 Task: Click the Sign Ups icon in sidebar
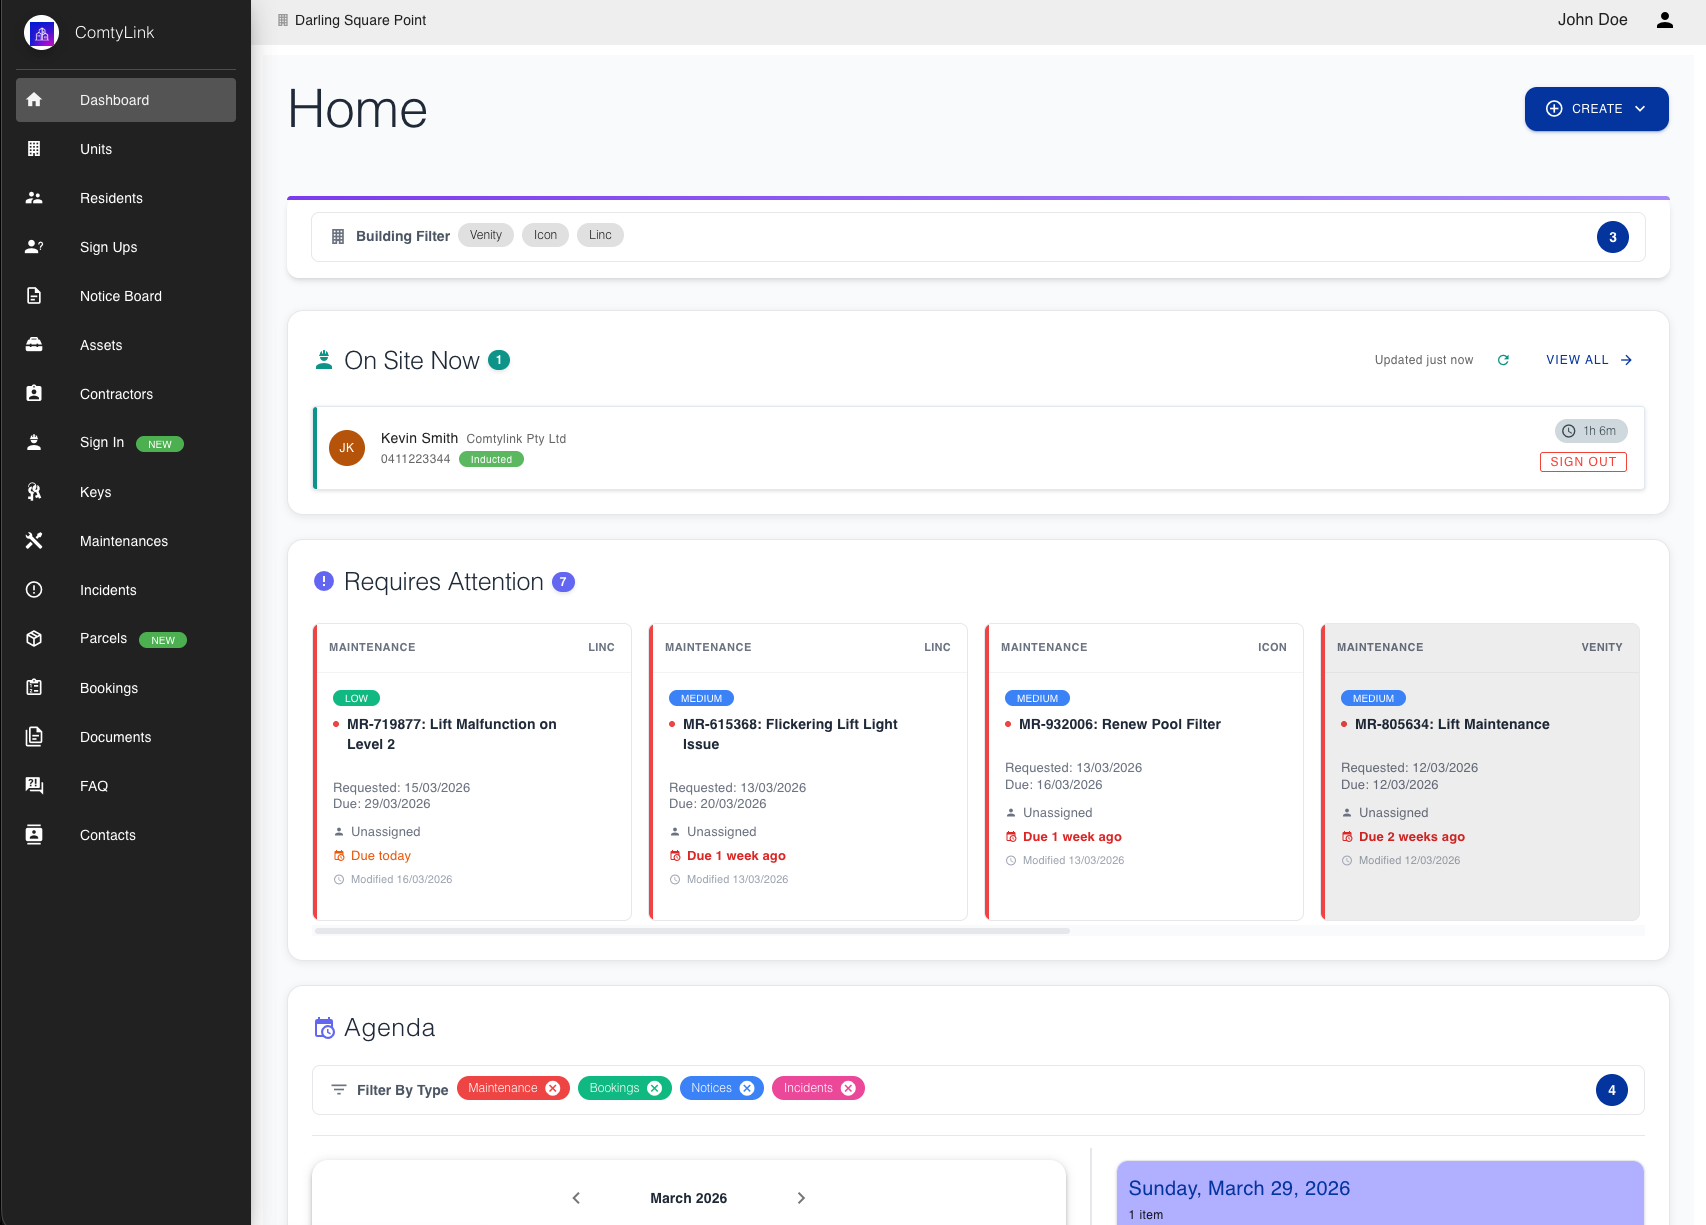click(x=34, y=247)
